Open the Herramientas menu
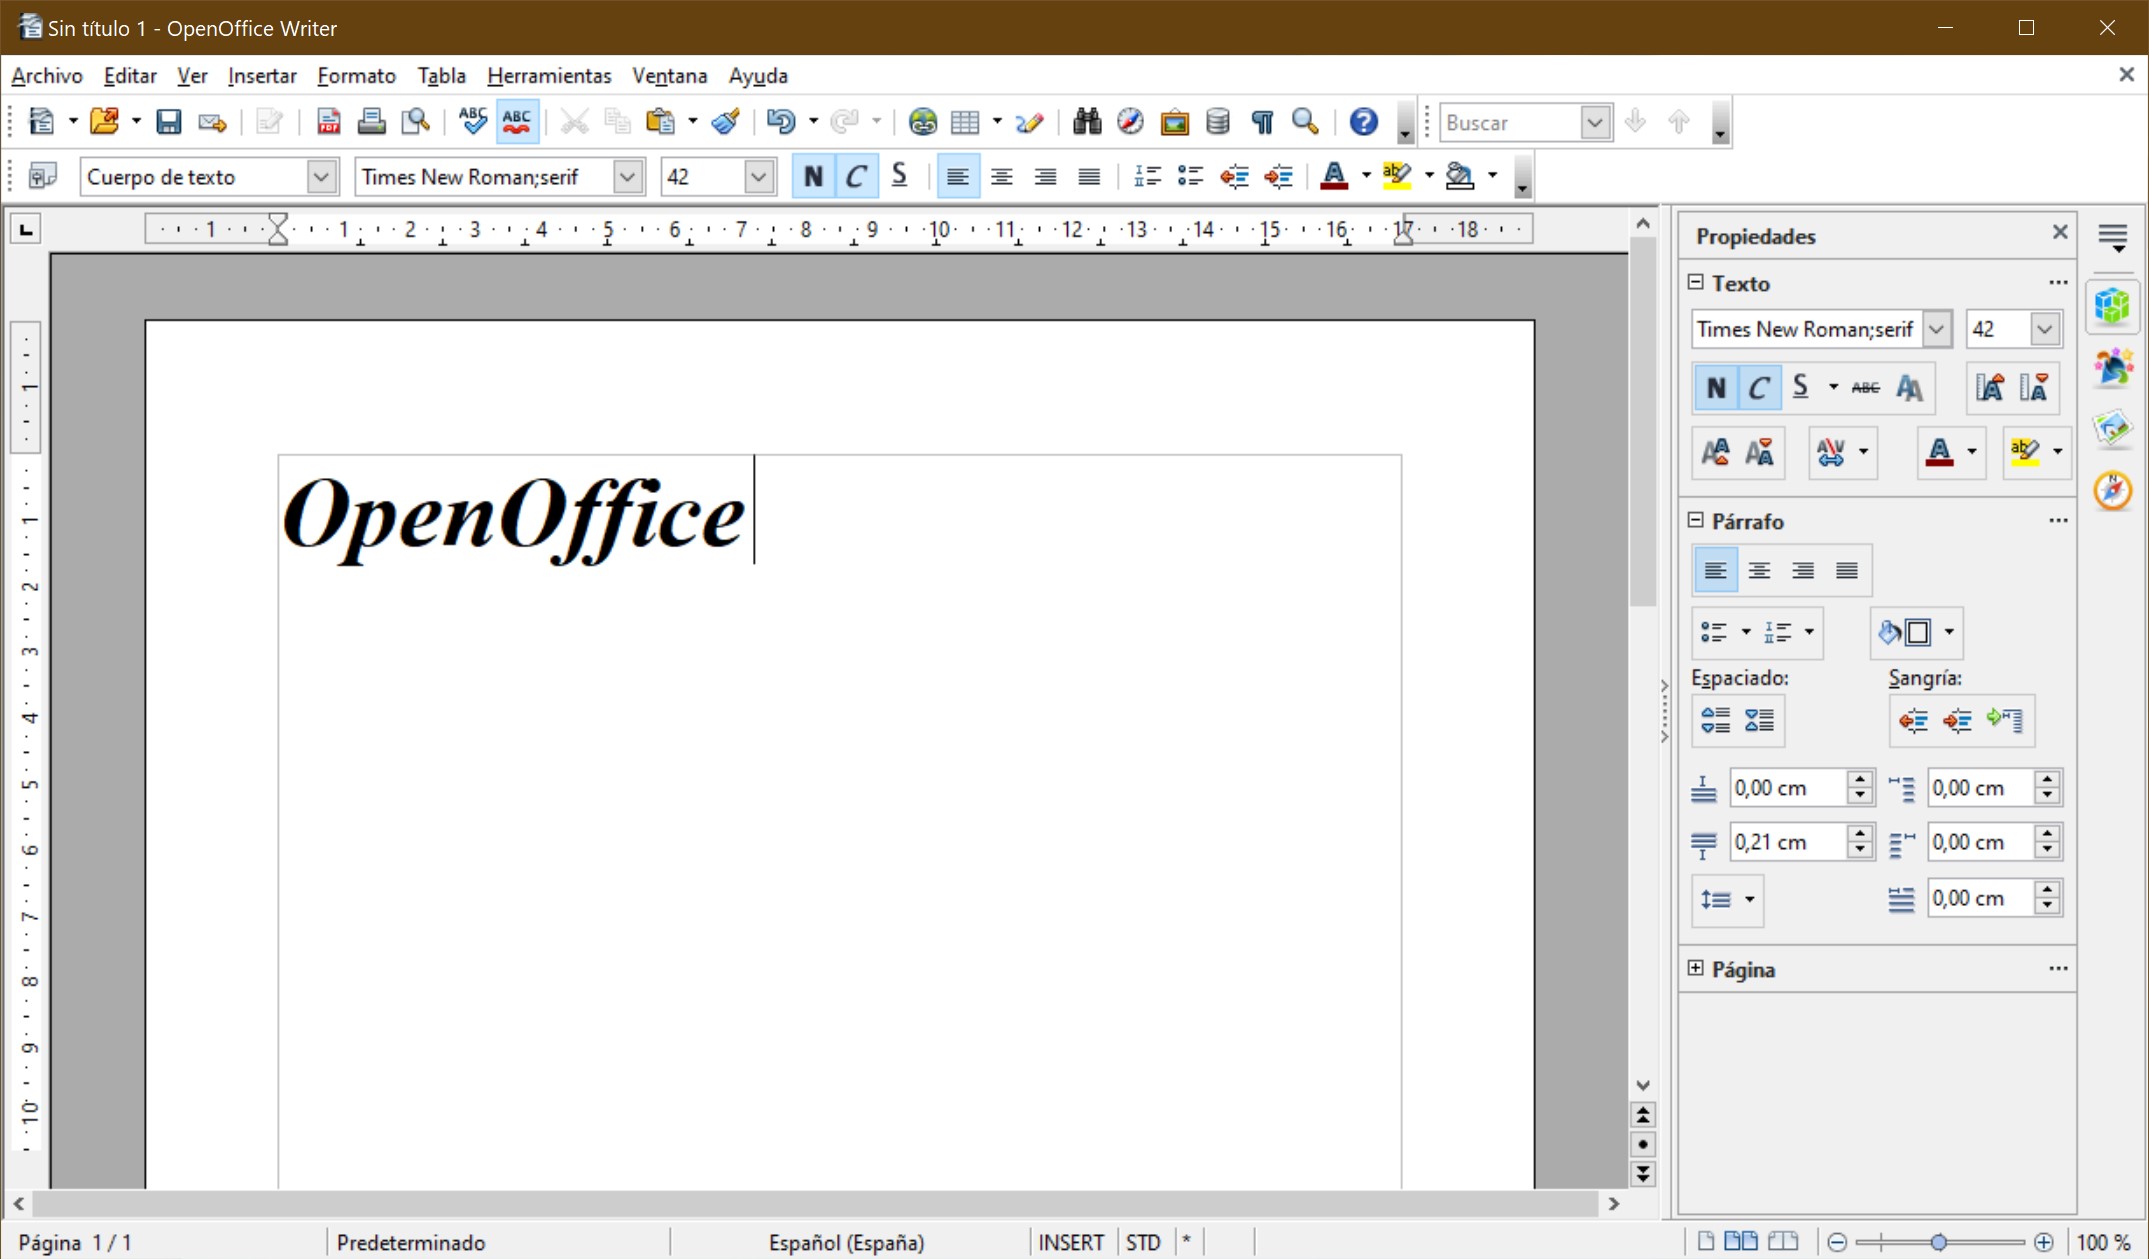Image resolution: width=2149 pixels, height=1259 pixels. pyautogui.click(x=548, y=75)
